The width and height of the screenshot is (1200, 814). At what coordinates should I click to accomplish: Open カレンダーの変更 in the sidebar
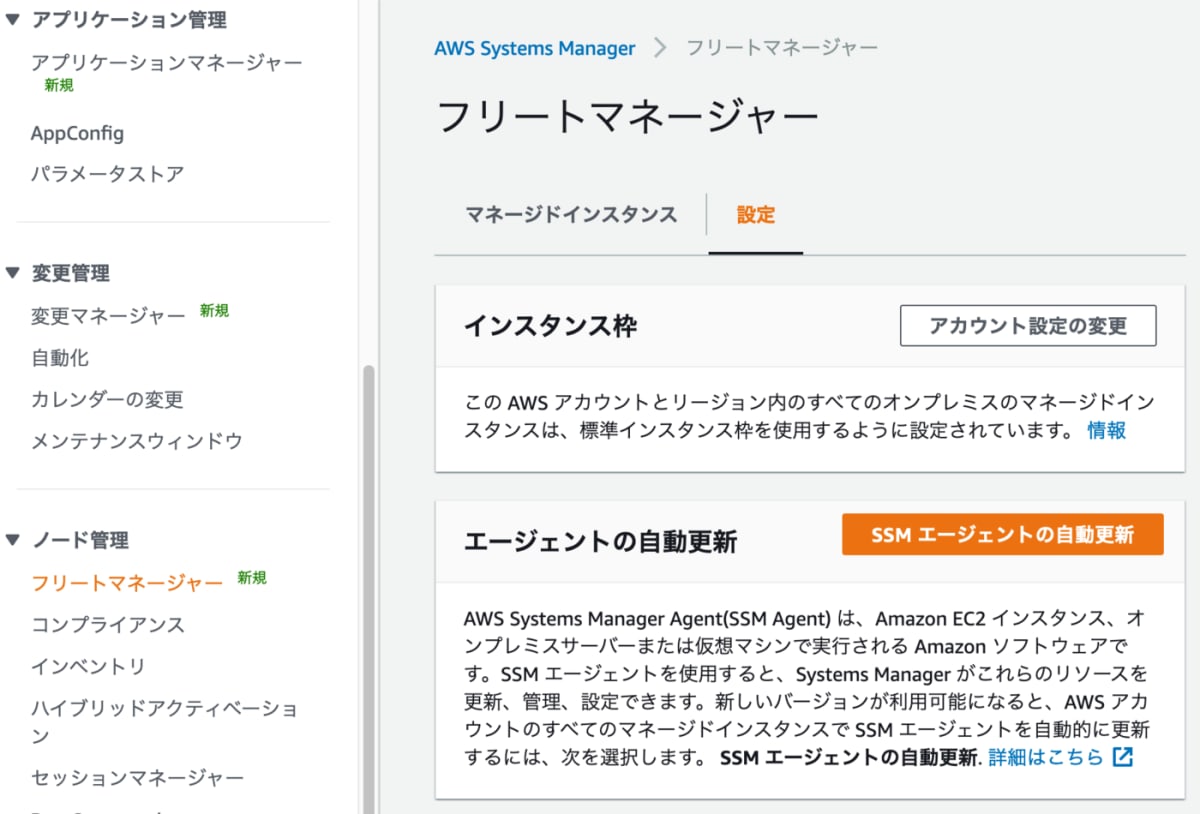[x=107, y=399]
